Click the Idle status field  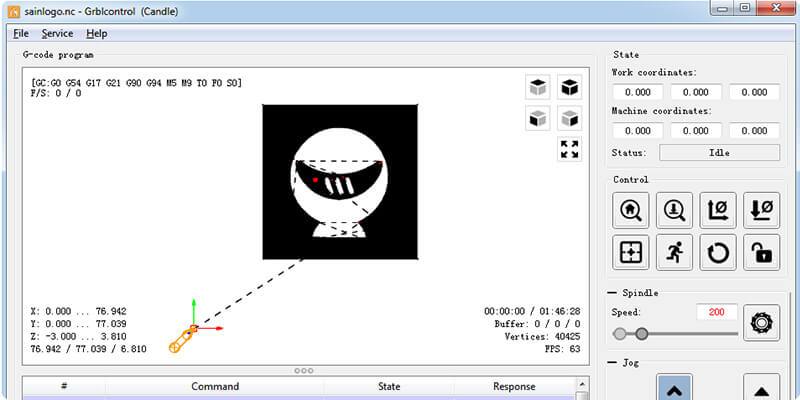pos(719,153)
